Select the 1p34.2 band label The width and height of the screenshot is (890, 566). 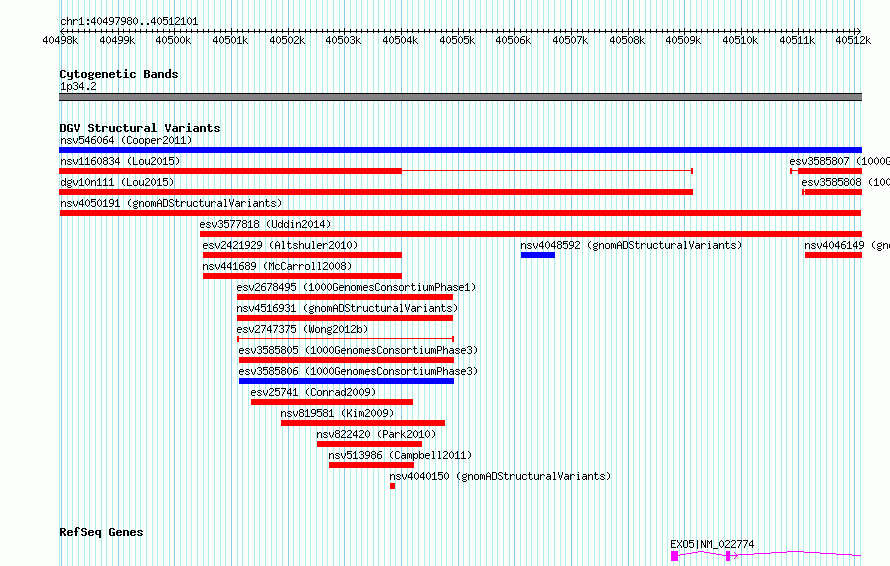pos(78,86)
